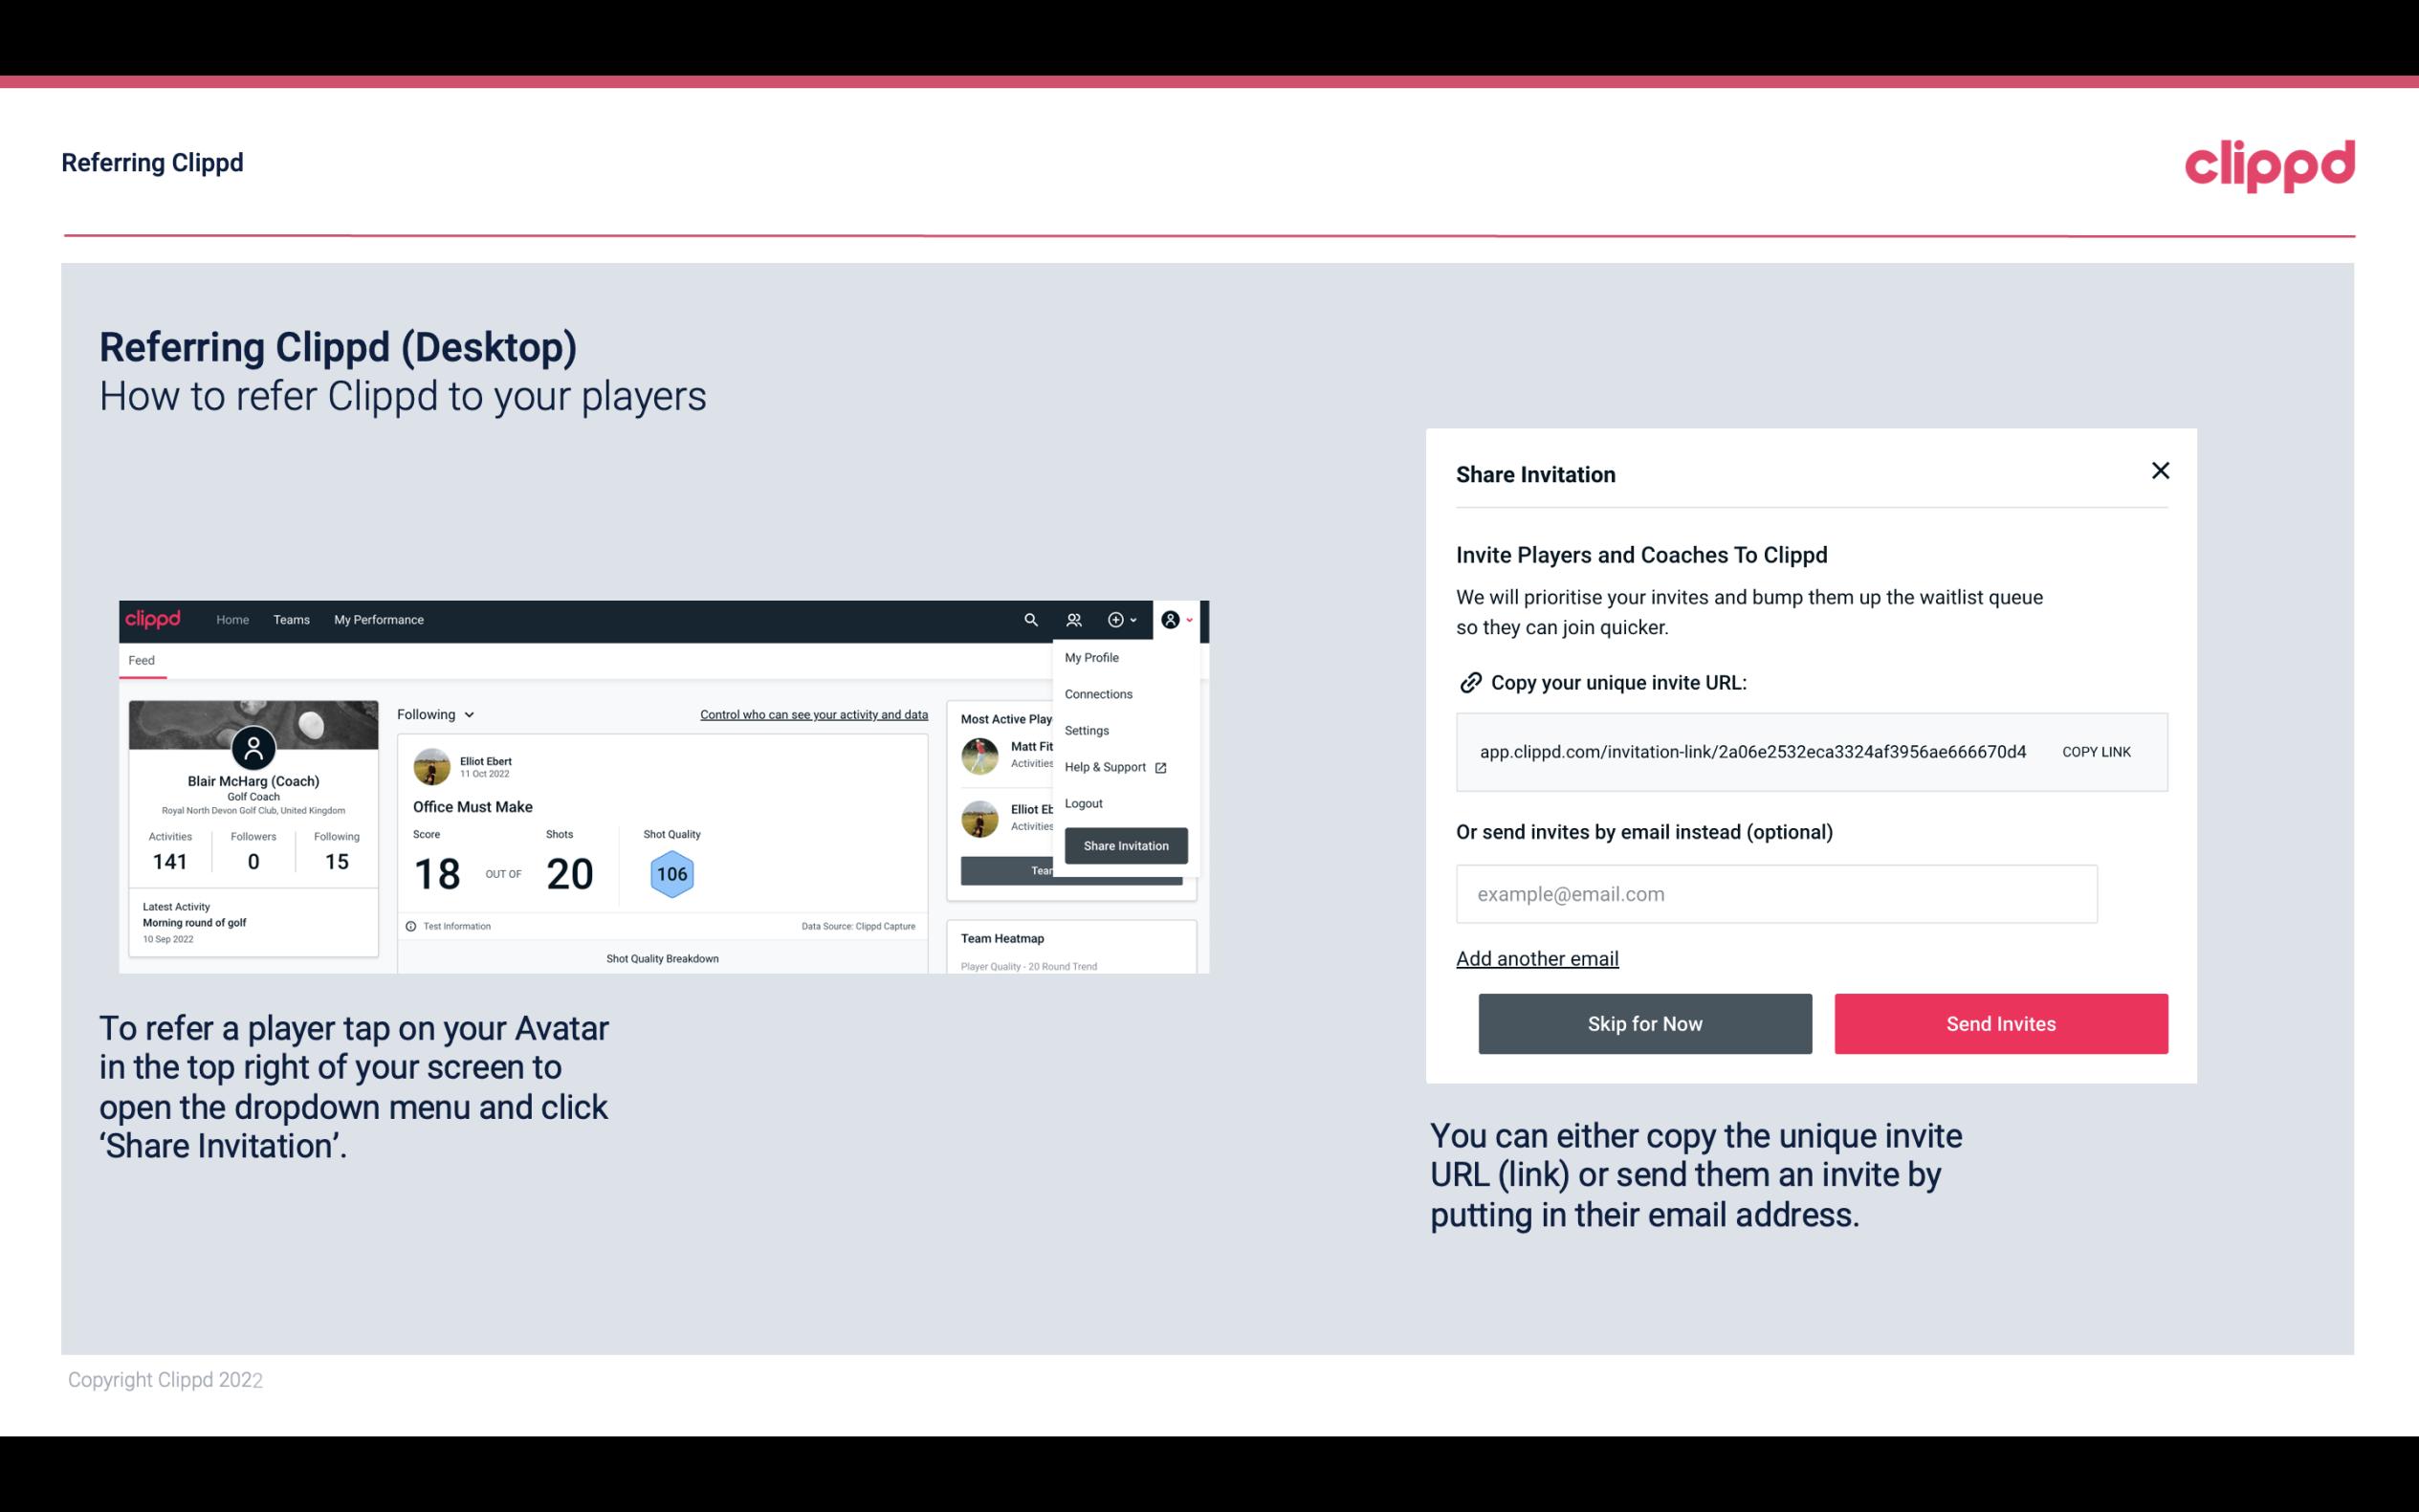Screen dimensions: 2419x1512
Task: Click the Feed tab on profile page
Action: point(141,660)
